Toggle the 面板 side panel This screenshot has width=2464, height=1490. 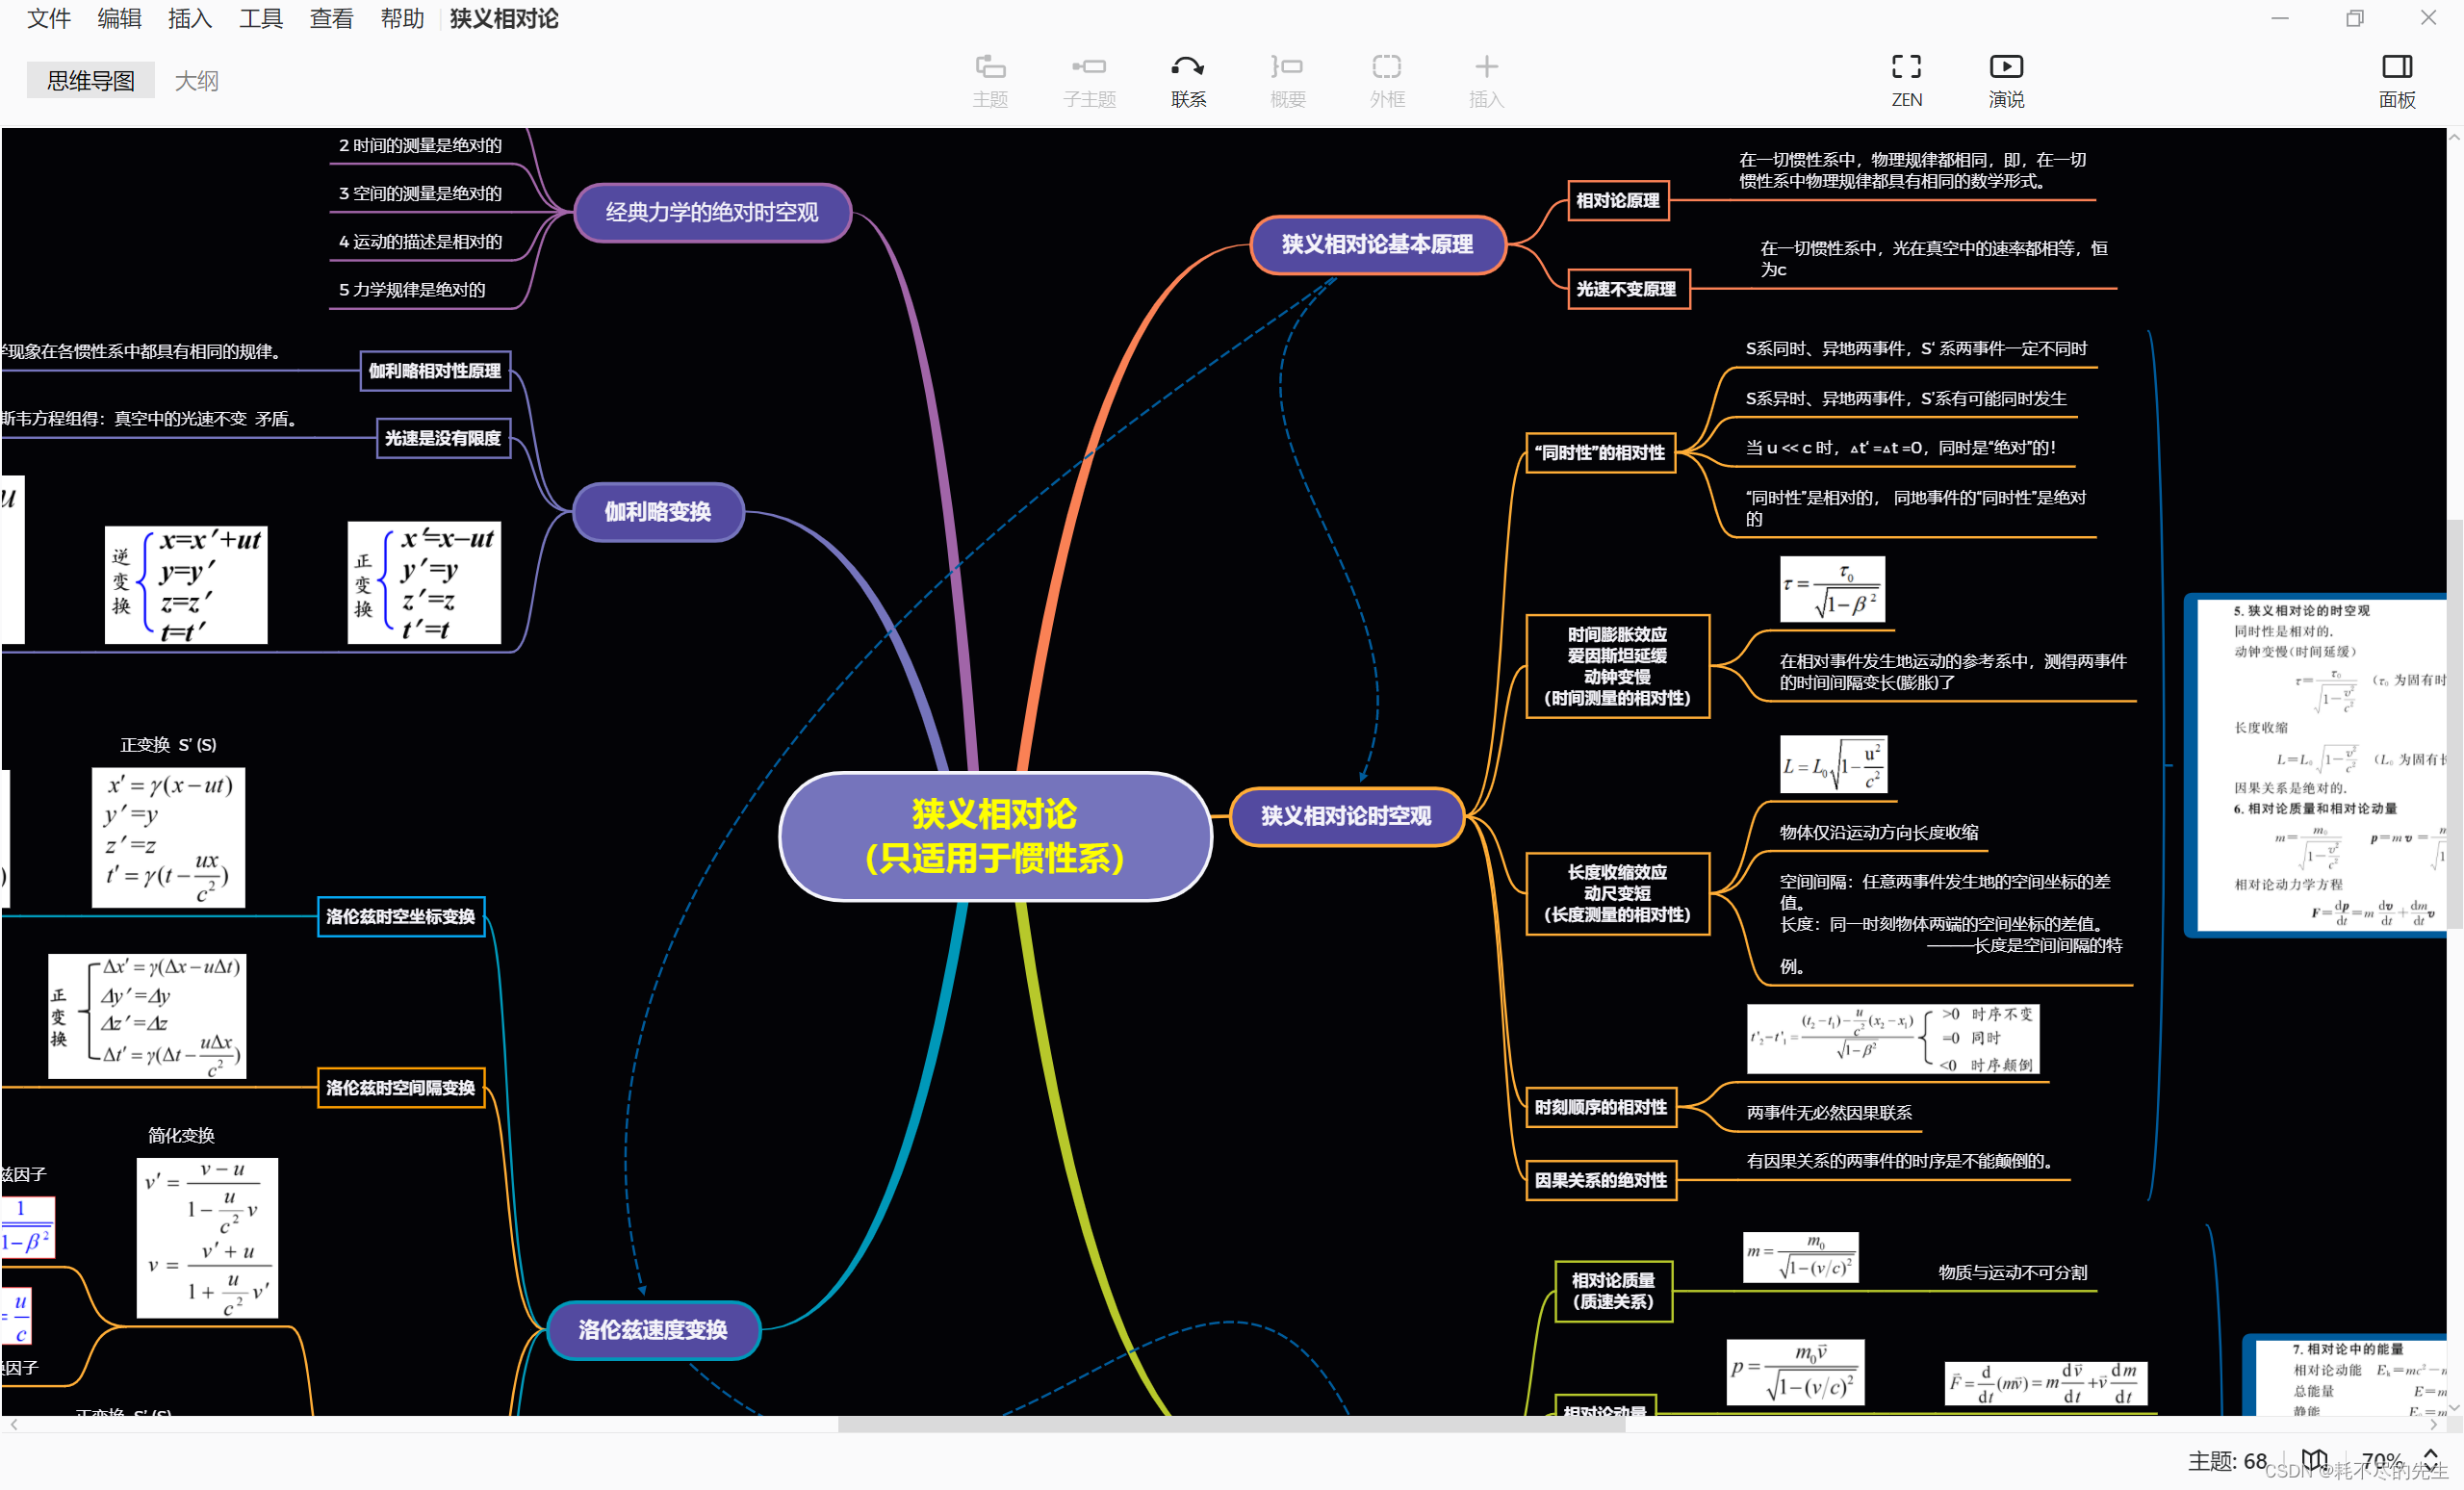pyautogui.click(x=2396, y=79)
